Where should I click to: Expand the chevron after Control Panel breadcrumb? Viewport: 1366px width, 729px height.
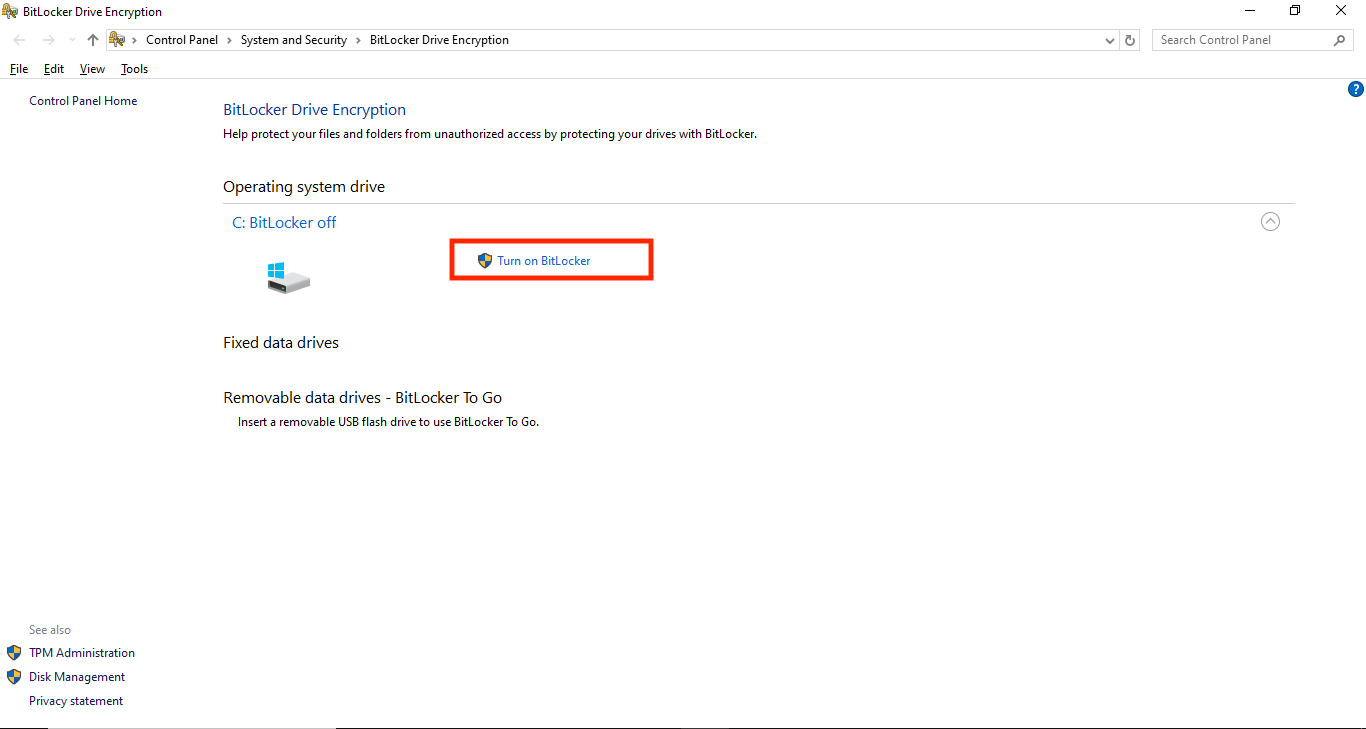[229, 40]
